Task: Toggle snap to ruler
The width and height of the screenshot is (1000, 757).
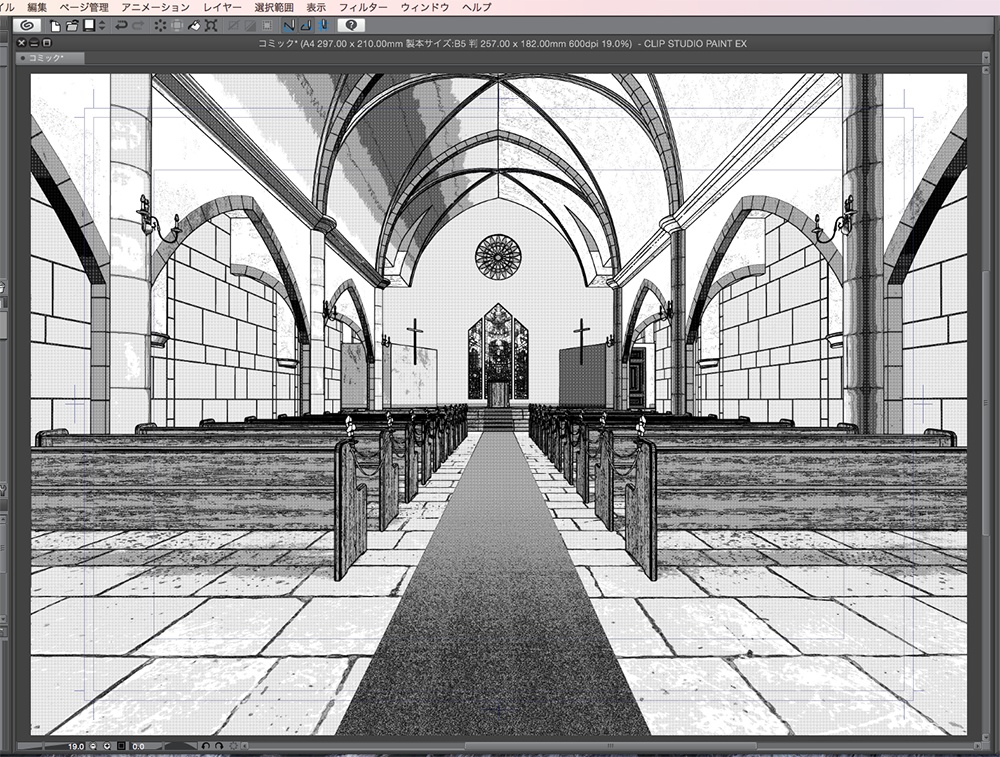Action: [289, 26]
